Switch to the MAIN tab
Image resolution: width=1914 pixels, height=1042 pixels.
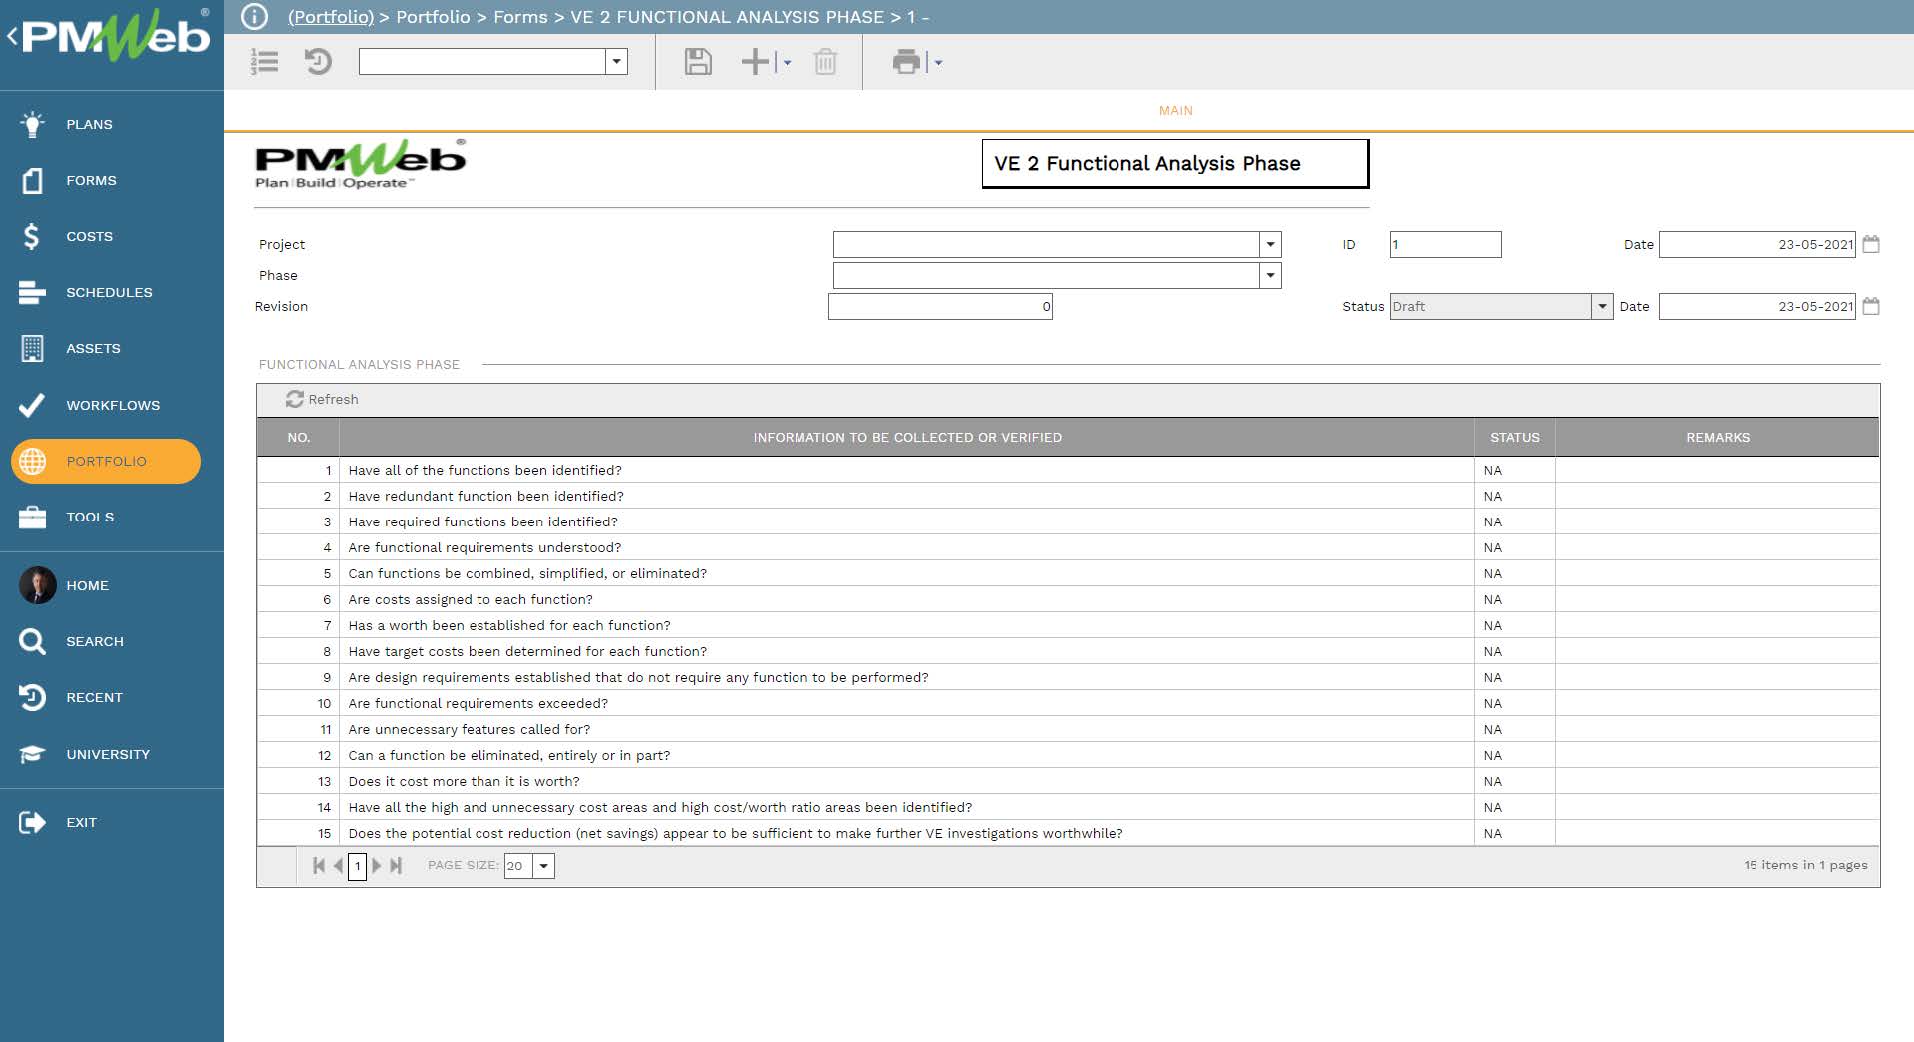pyautogui.click(x=1174, y=111)
